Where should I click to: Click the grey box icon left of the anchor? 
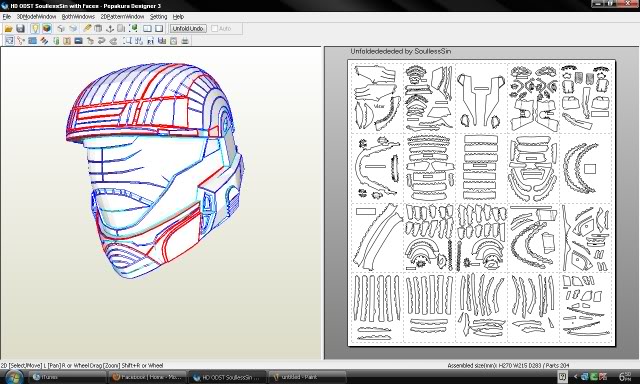point(98,29)
